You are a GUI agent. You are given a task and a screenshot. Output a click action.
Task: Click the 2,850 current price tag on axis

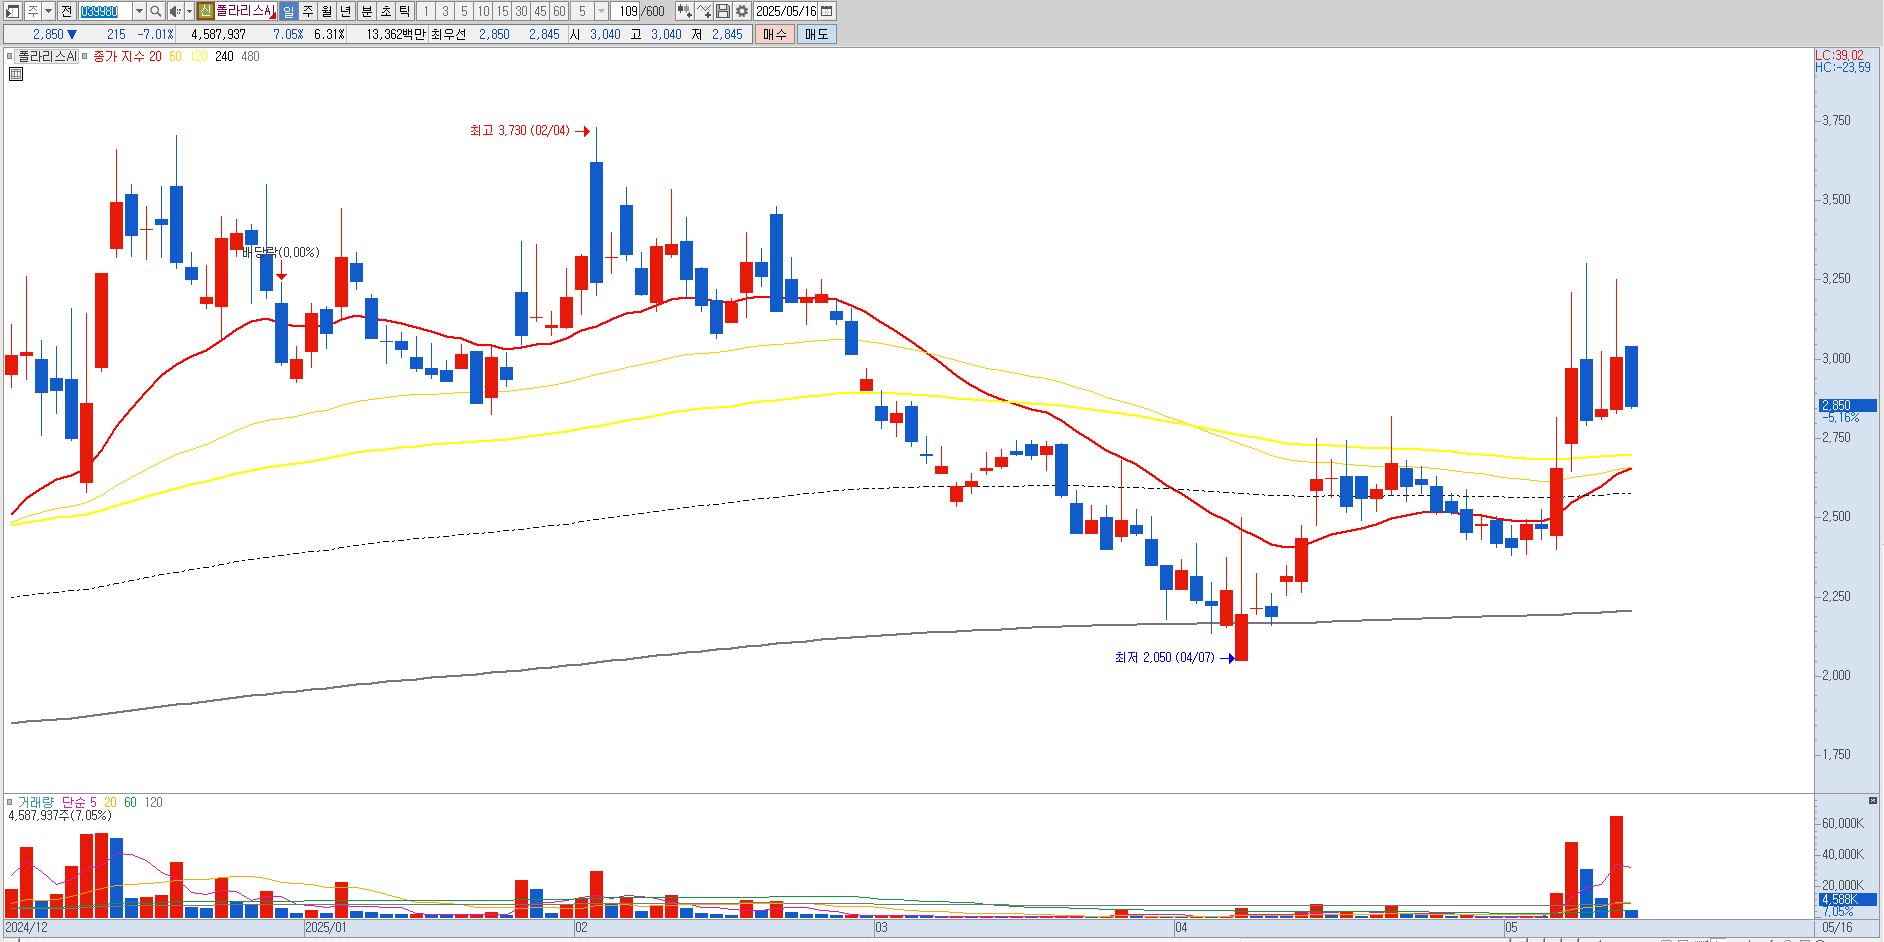coord(1847,405)
